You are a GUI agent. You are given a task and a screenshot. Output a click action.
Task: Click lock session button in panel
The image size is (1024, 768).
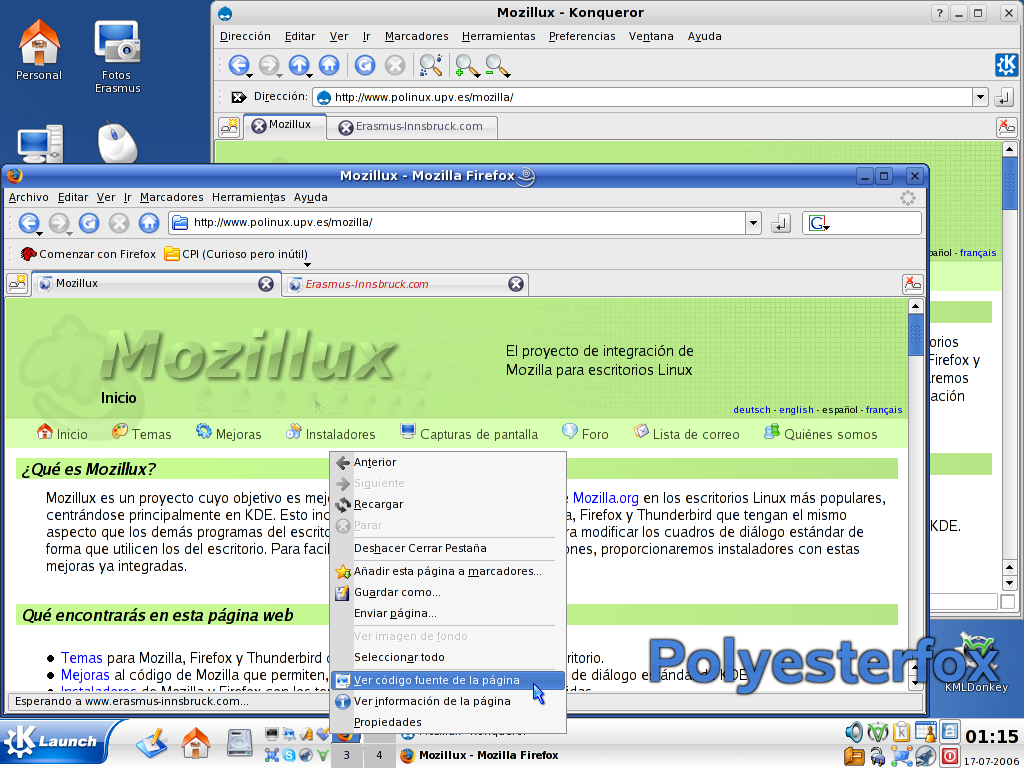950,730
